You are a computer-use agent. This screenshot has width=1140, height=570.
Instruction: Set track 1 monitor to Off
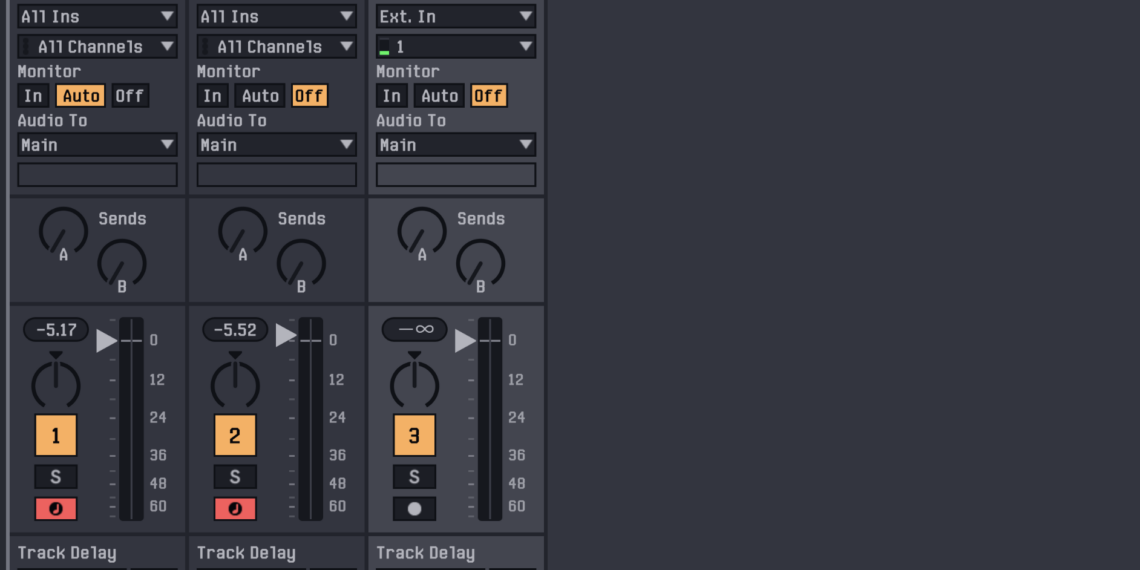[x=129, y=96]
